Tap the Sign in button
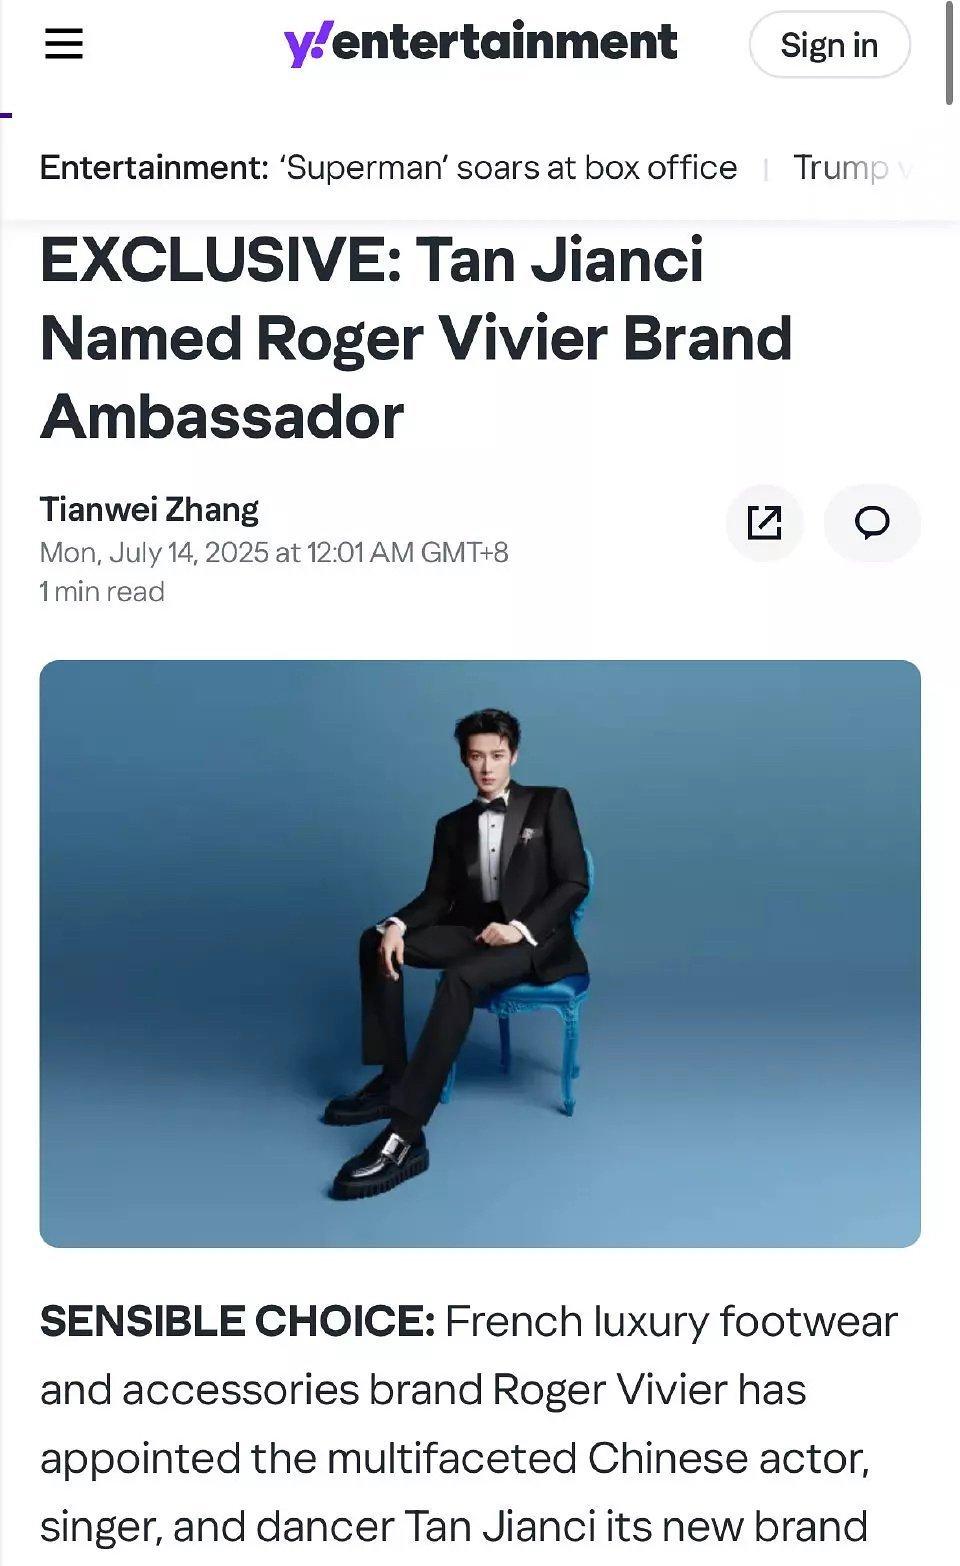The image size is (960, 1566). (x=829, y=45)
